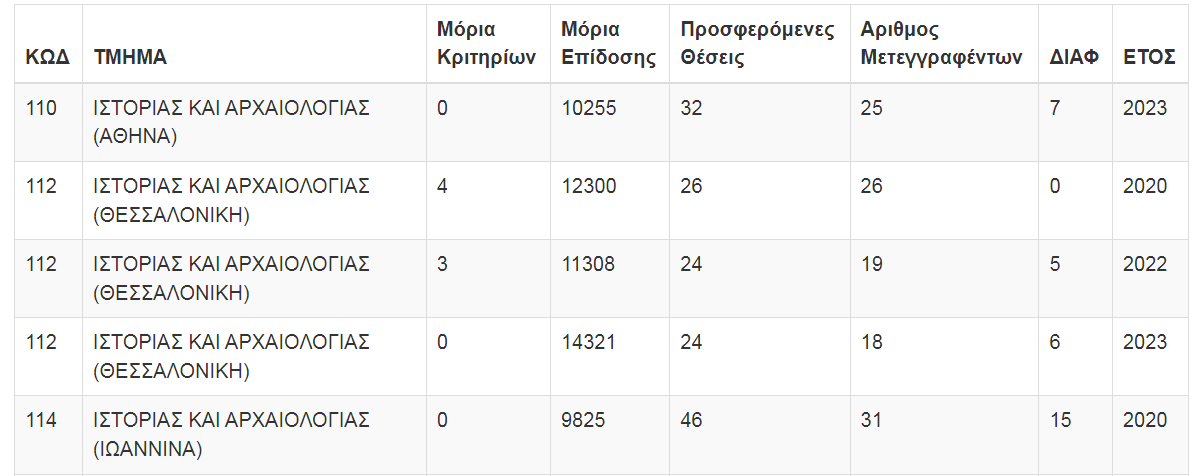Click the ΙΣΤΟΡΙΑΣ ΚΑΙ ΑΡΧΑΙΟΛΟΓΙΑΣ (ΙΩΑΝΝΙΝΑ) cell
This screenshot has height=476, width=1202.
pyautogui.click(x=231, y=434)
